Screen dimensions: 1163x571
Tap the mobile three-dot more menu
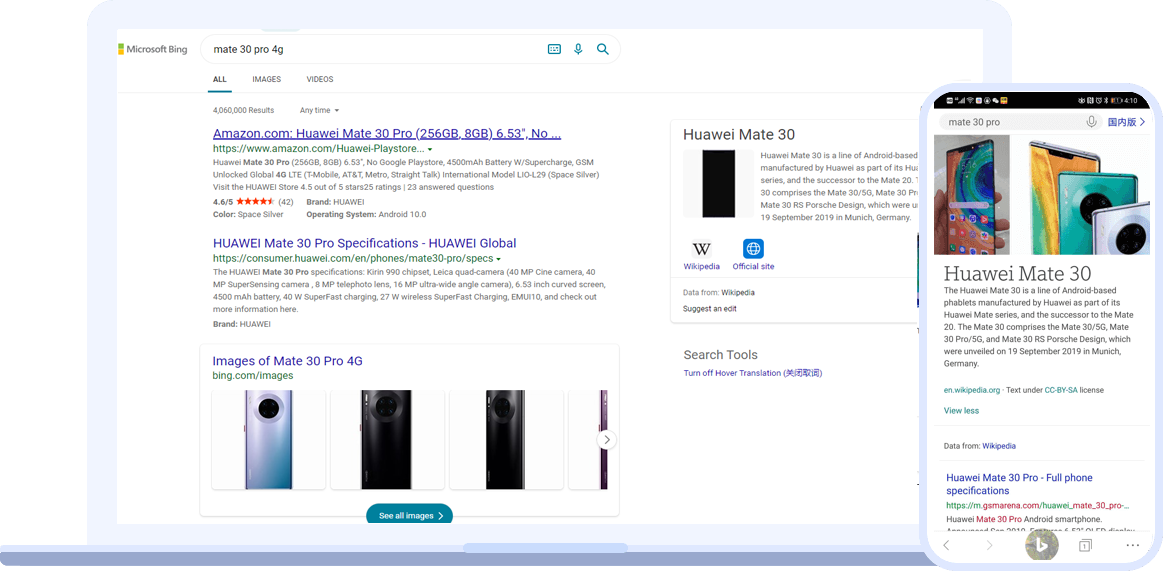click(x=1132, y=545)
